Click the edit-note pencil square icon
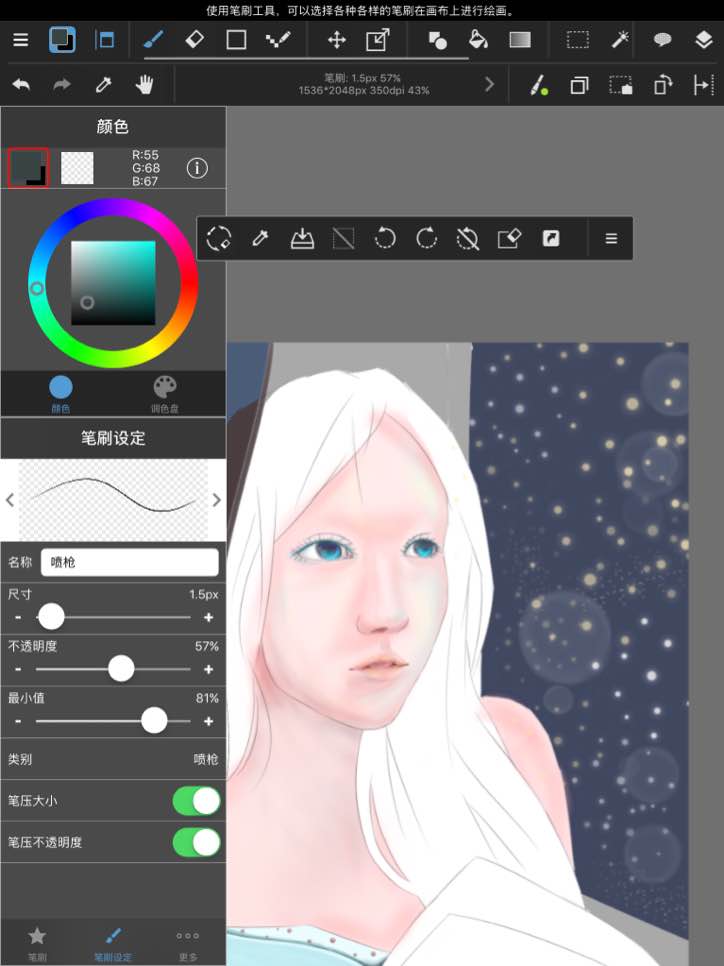Screen dimensions: 724x966 pyautogui.click(x=509, y=238)
